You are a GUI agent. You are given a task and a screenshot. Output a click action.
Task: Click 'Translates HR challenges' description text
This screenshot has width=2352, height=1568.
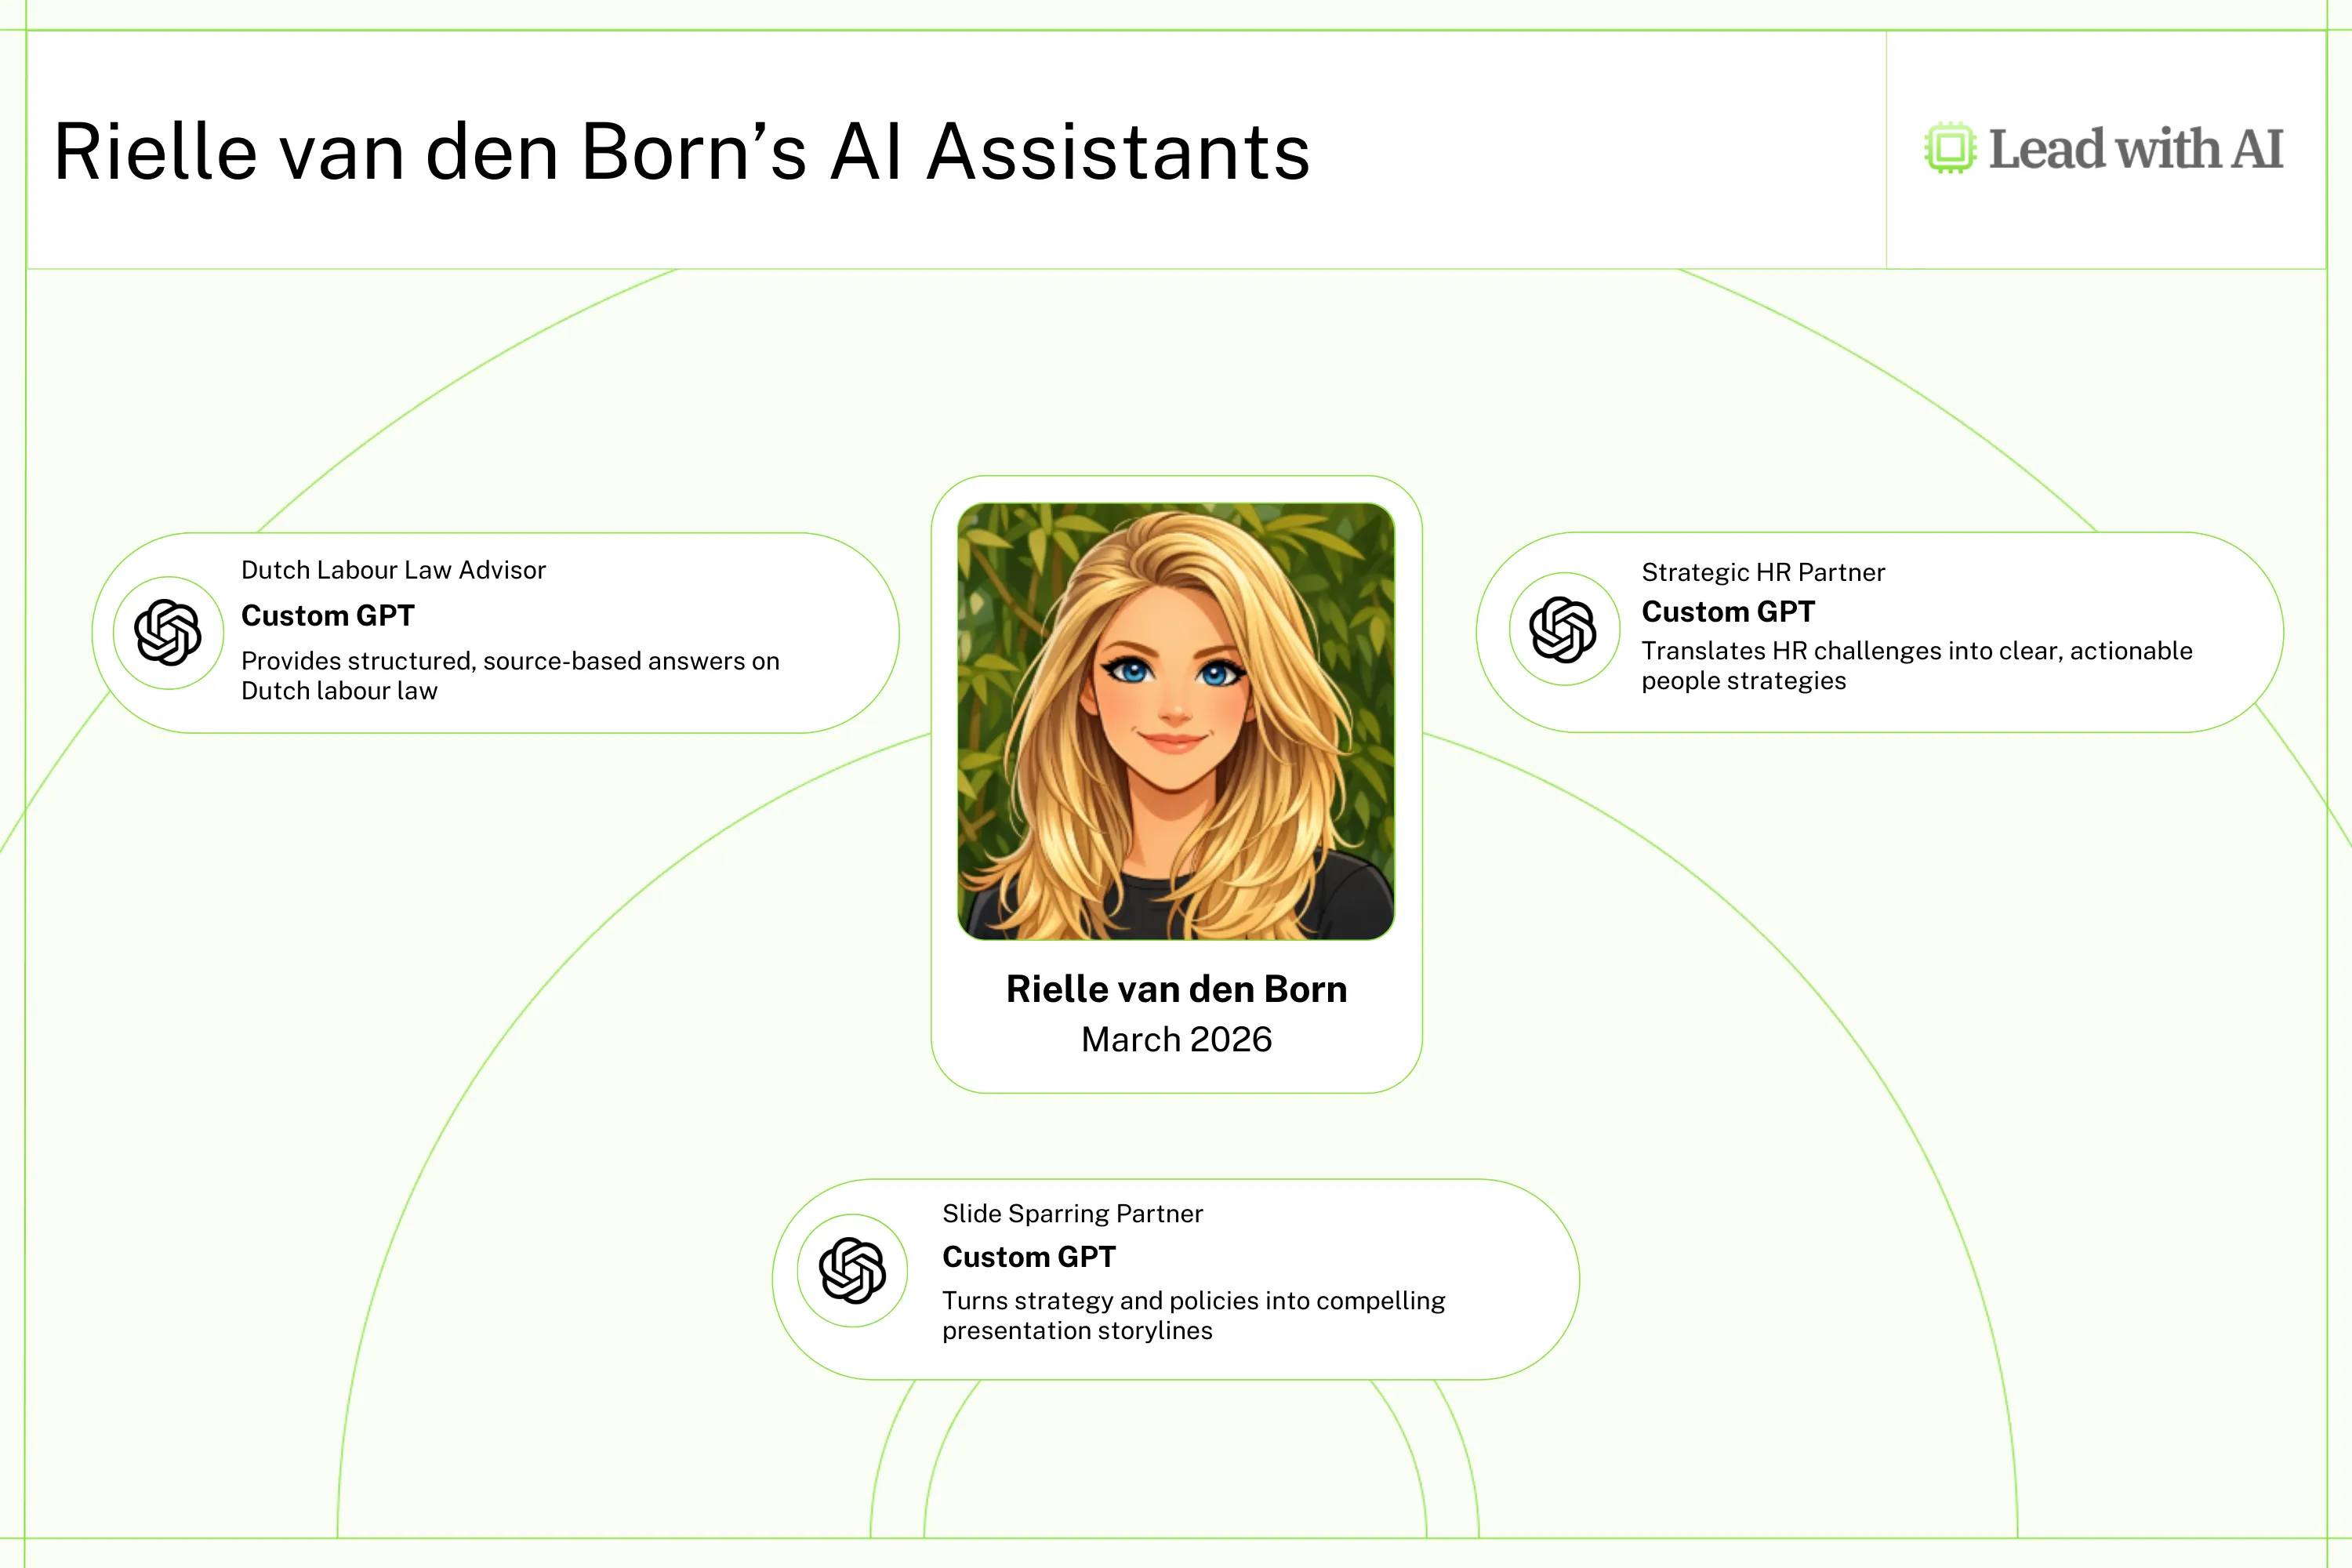(1916, 651)
